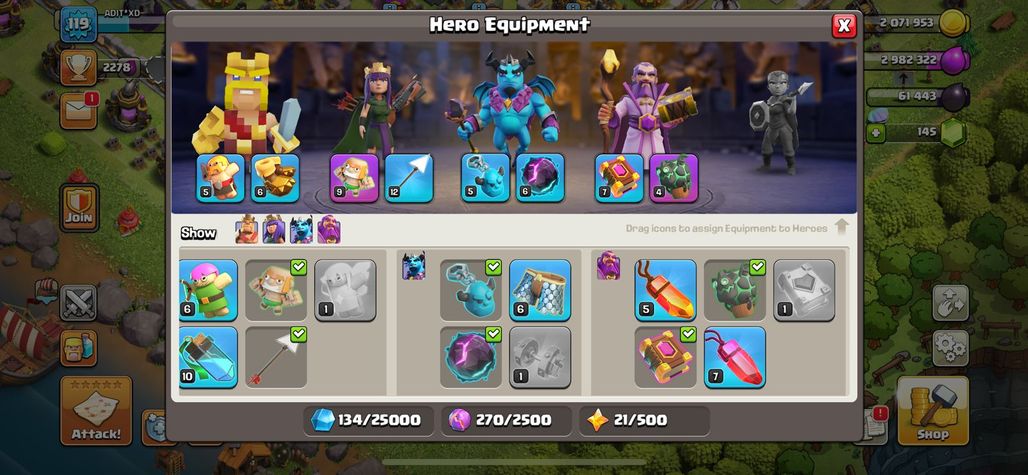The height and width of the screenshot is (475, 1028).
Task: Click the Barbarian King's Earthquake Boots slot
Action: [275, 178]
